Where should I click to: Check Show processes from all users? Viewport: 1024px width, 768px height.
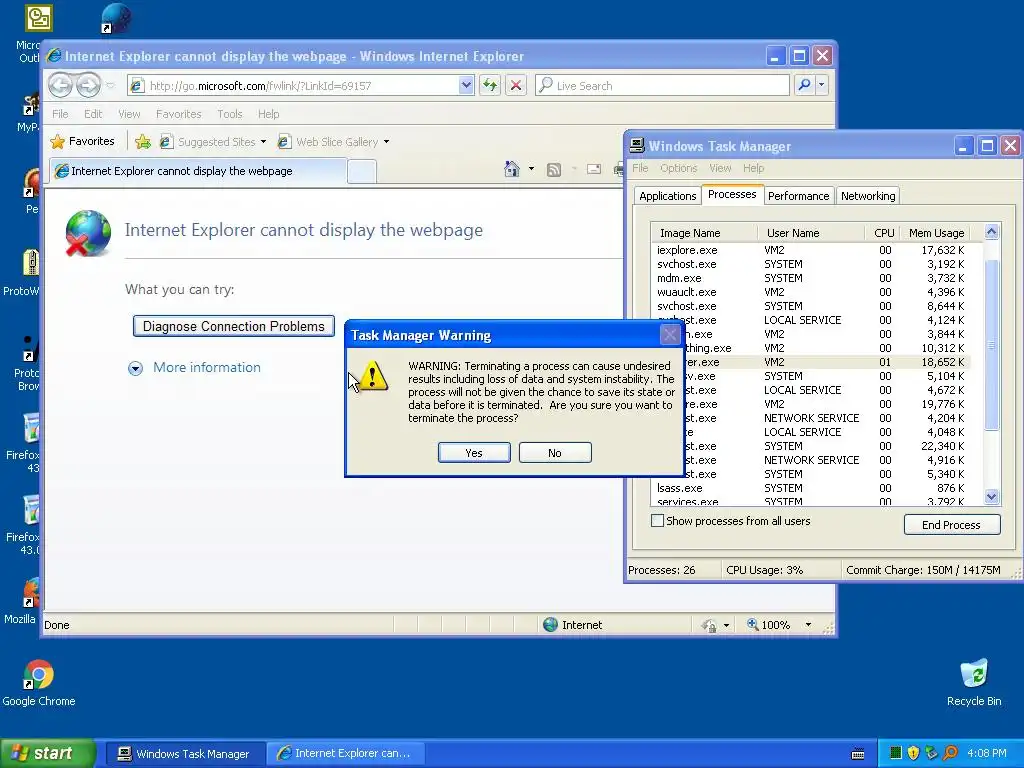(658, 520)
